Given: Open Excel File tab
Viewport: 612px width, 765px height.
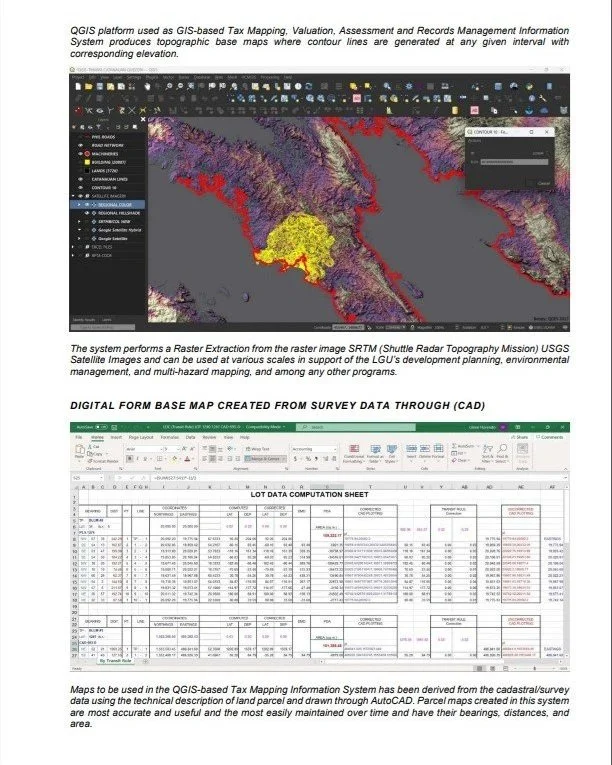Looking at the screenshot, I should point(79,438).
